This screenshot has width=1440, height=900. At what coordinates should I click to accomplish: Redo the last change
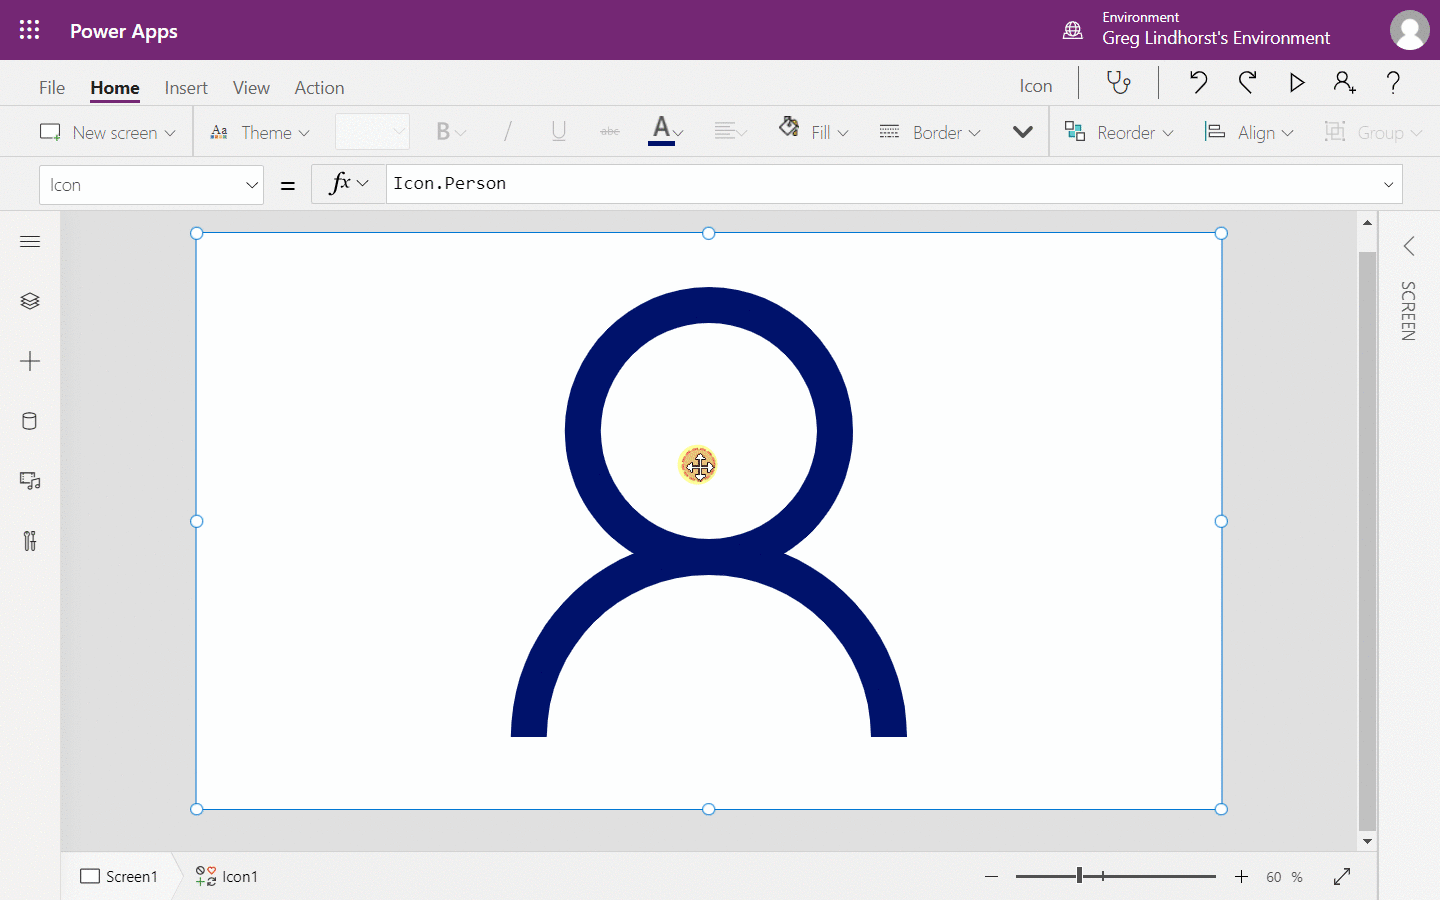[x=1247, y=83]
